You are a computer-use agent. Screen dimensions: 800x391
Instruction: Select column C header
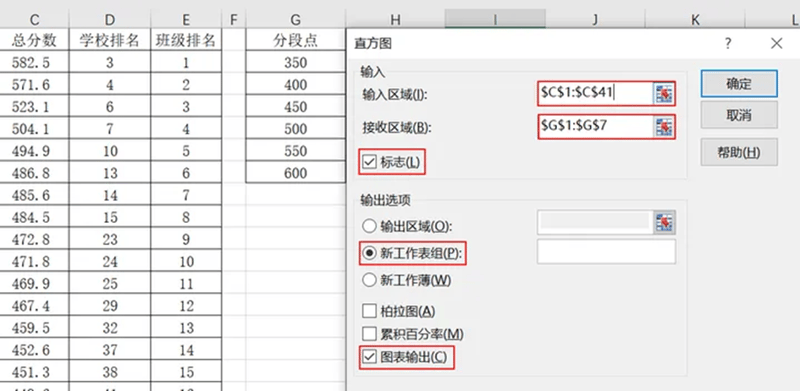point(34,20)
